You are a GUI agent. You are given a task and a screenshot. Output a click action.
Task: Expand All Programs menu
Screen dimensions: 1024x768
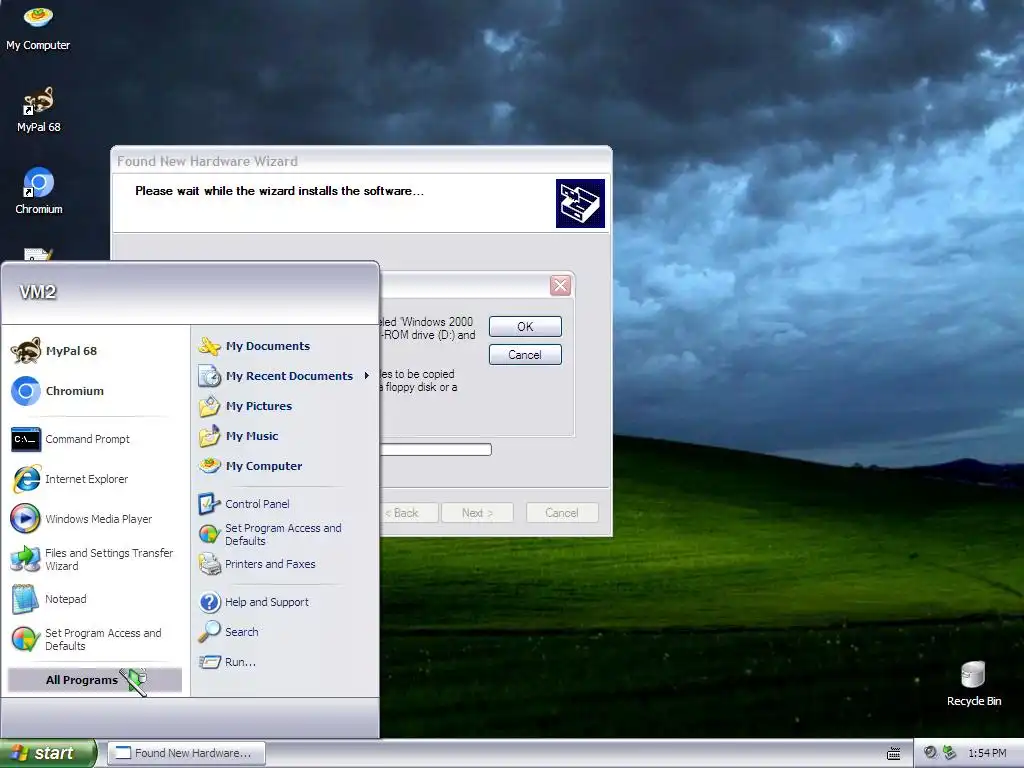coord(95,680)
